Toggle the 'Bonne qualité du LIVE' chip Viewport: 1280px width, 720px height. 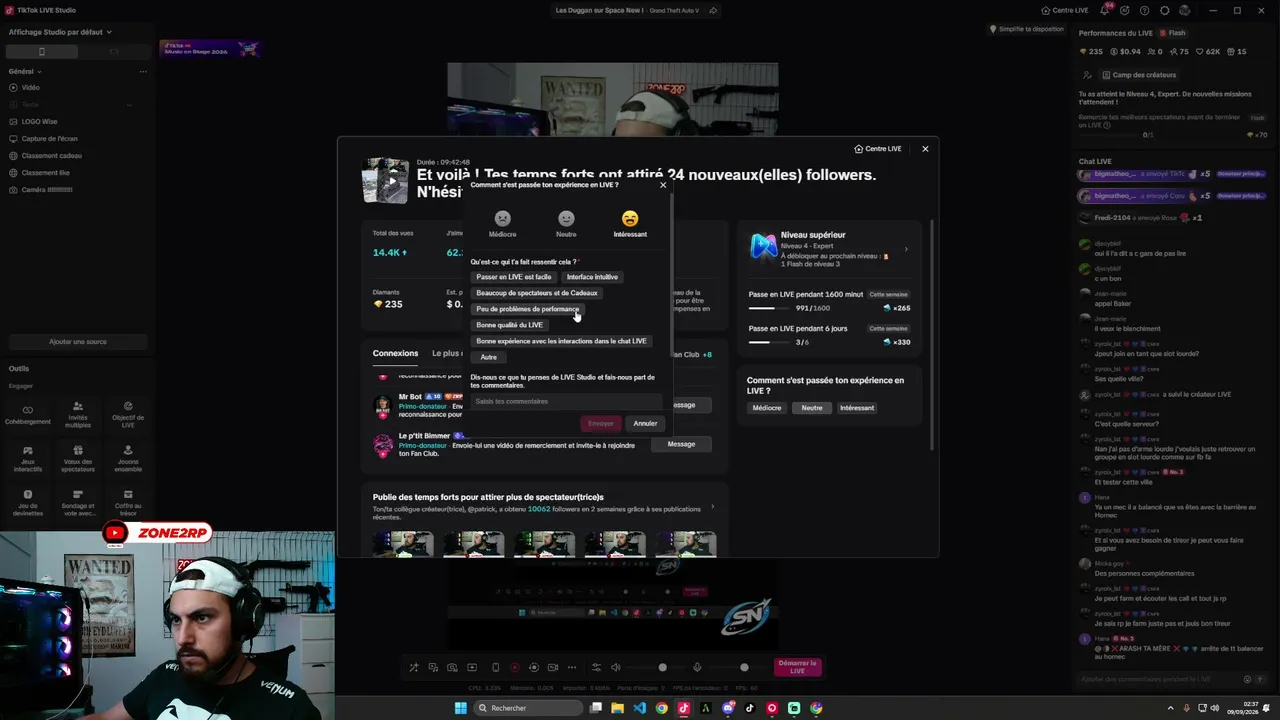pos(509,325)
